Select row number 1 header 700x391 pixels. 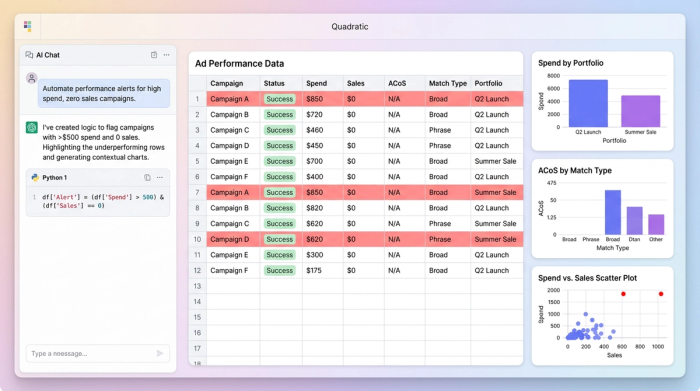pyautogui.click(x=197, y=99)
